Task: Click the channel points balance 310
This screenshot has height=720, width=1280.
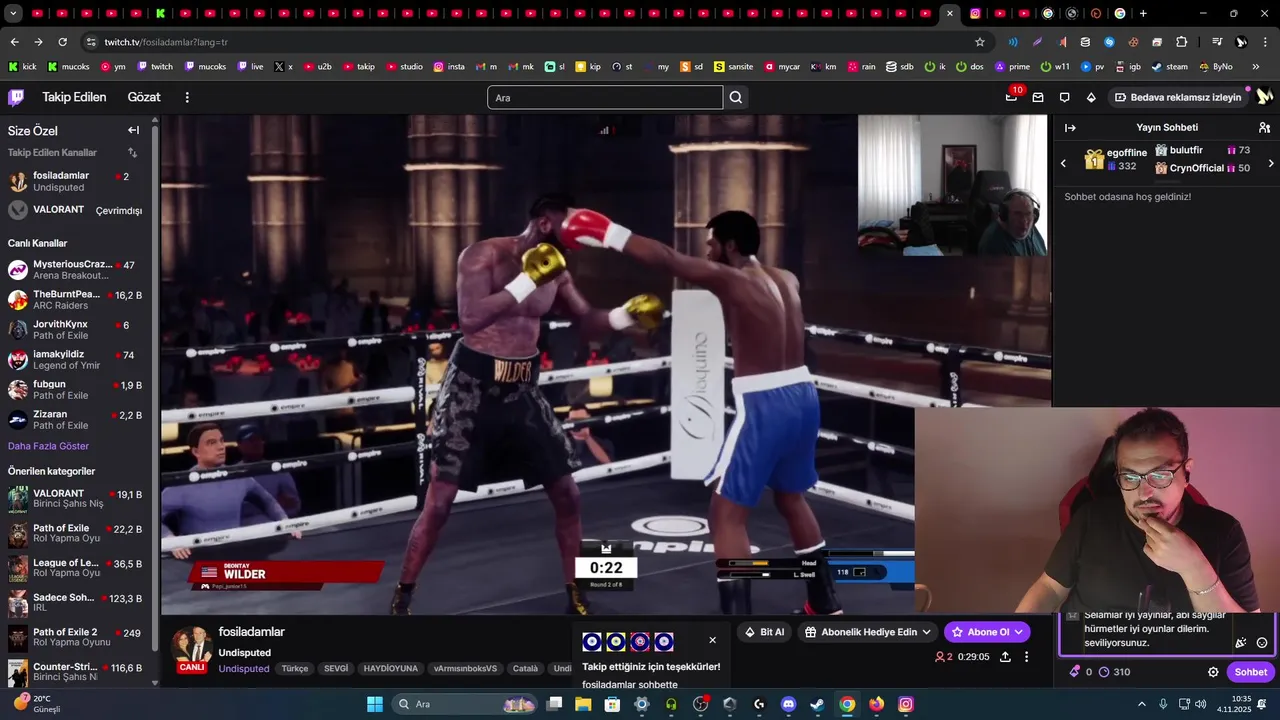Action: (1114, 672)
